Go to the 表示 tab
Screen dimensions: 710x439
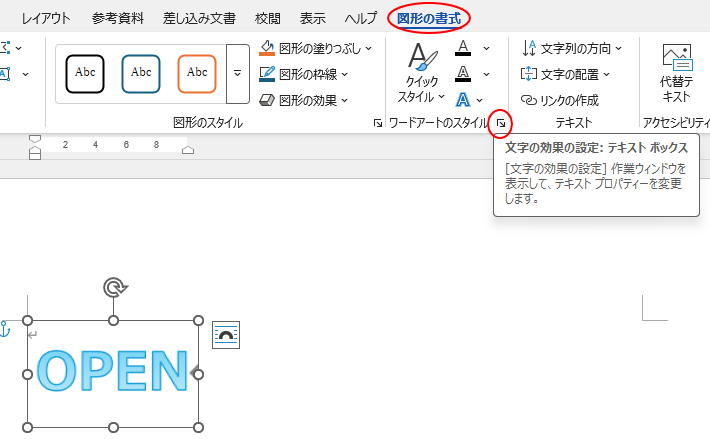click(x=312, y=19)
